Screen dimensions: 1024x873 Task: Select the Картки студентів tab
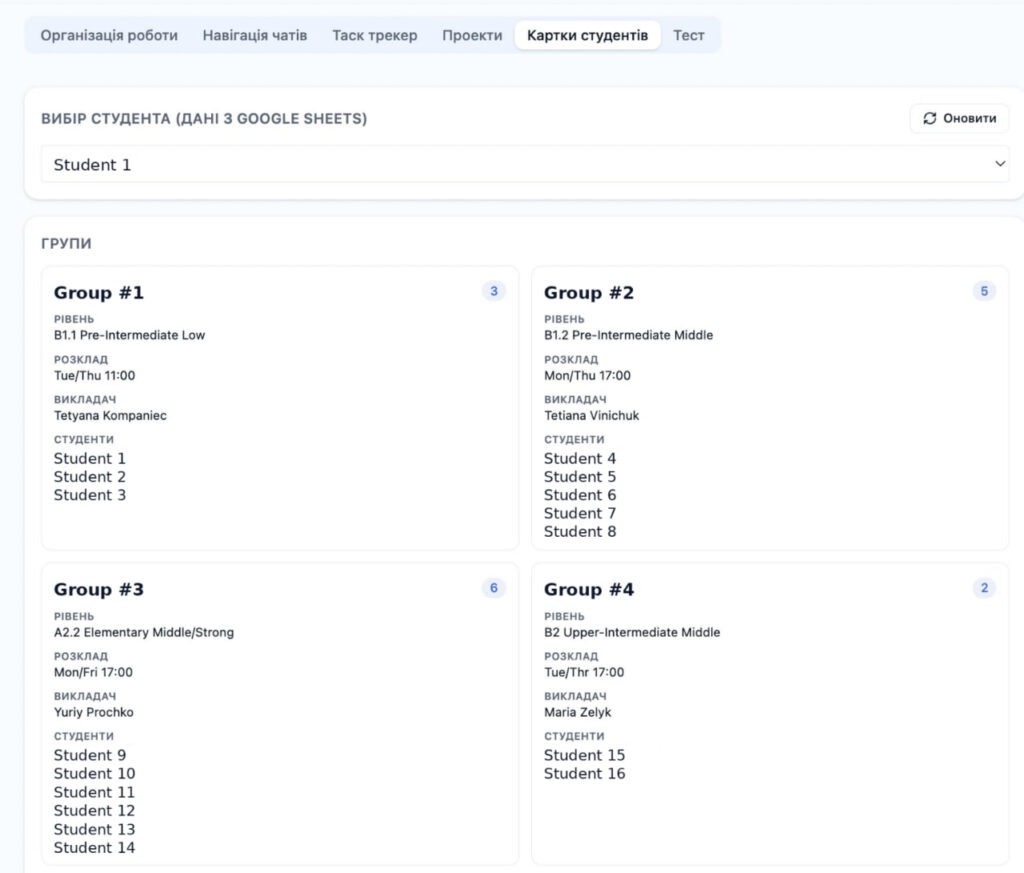point(588,35)
